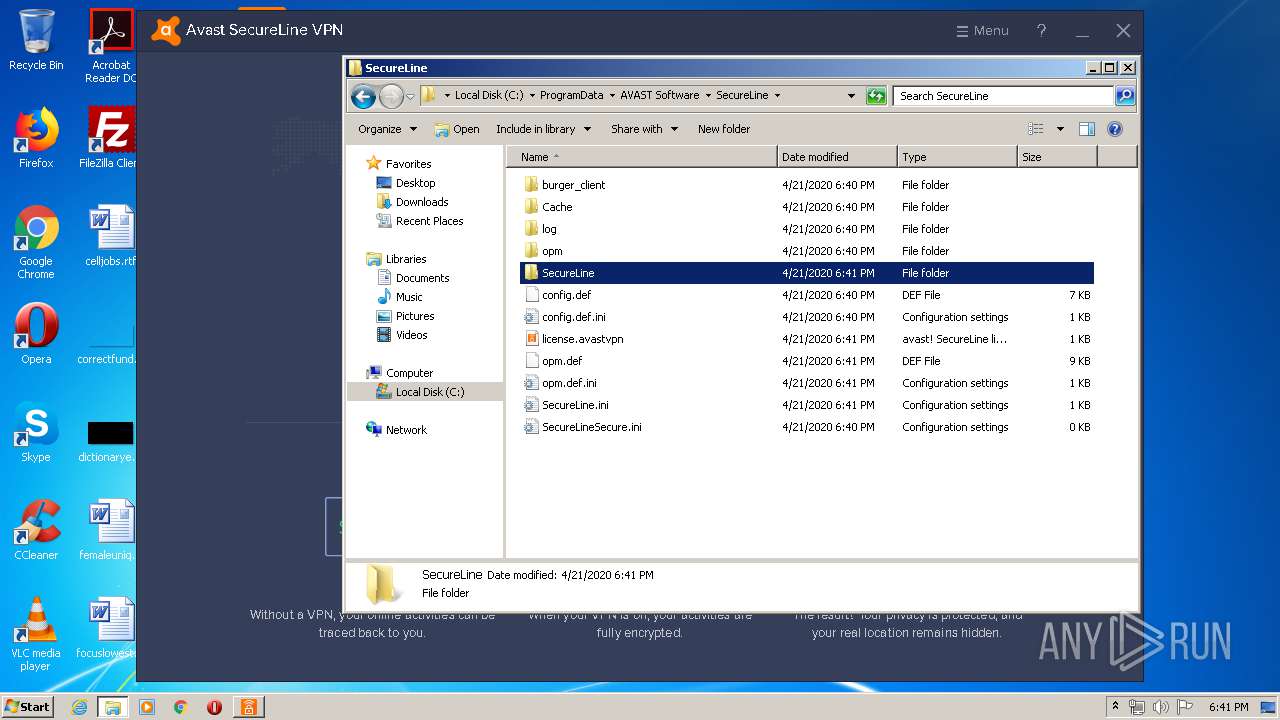The width and height of the screenshot is (1280, 720).
Task: Open Music library
Action: (x=409, y=297)
